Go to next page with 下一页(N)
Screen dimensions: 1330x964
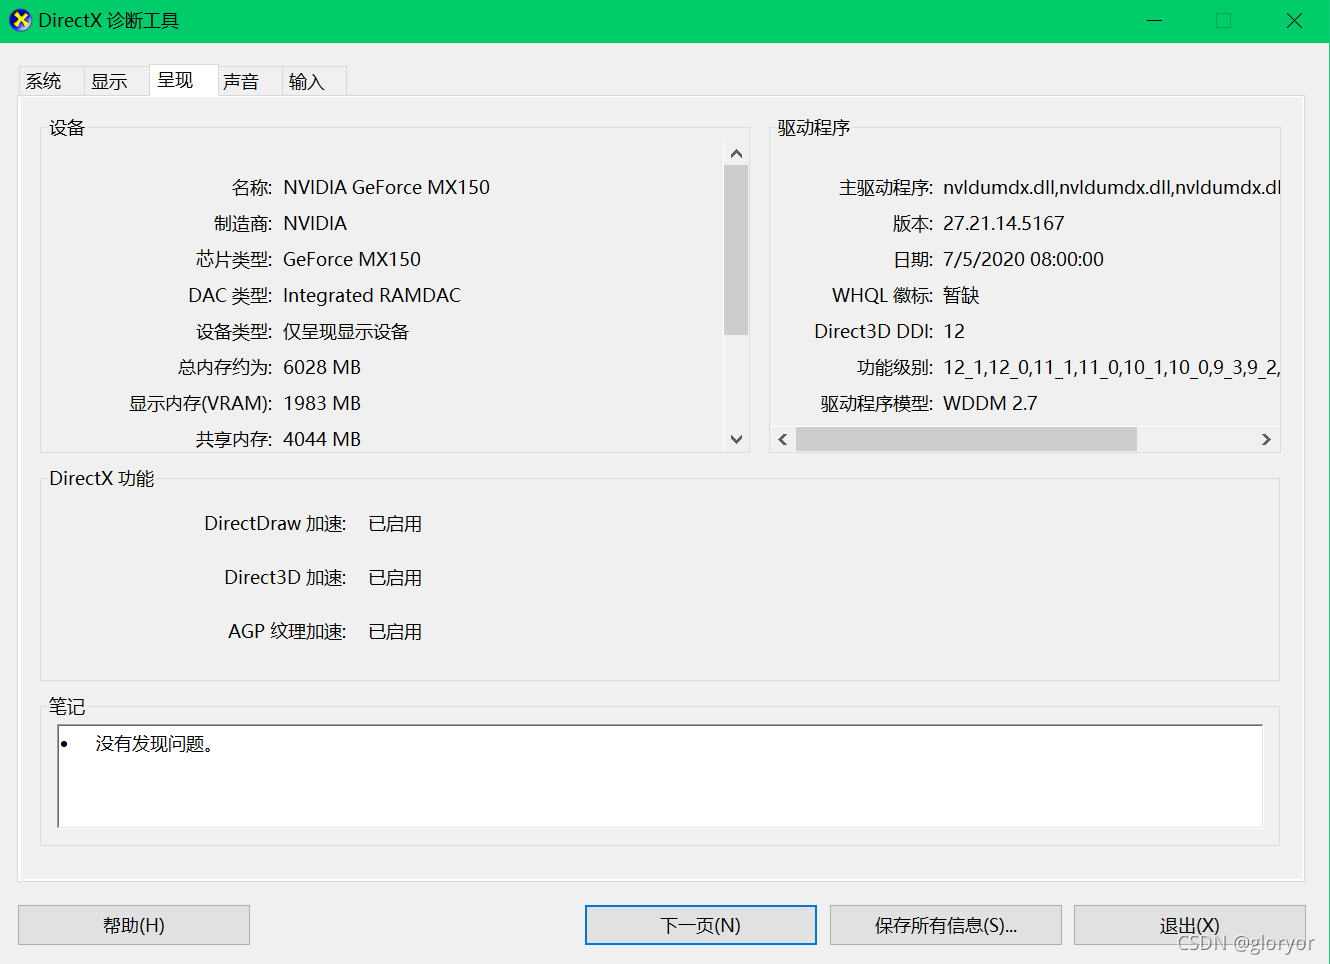700,925
